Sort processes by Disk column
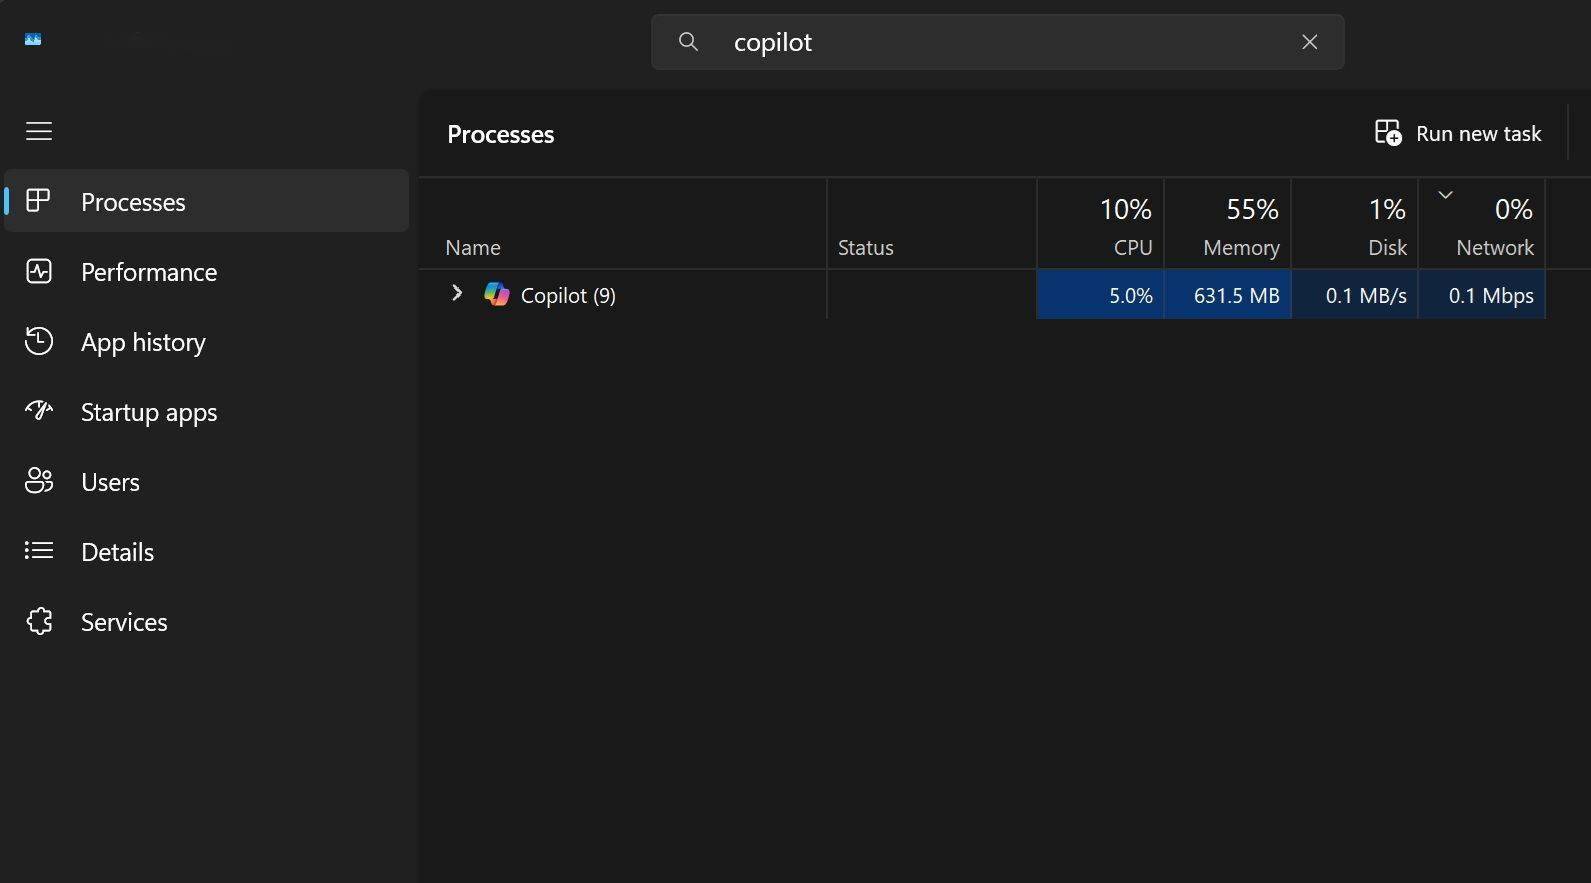 1355,224
